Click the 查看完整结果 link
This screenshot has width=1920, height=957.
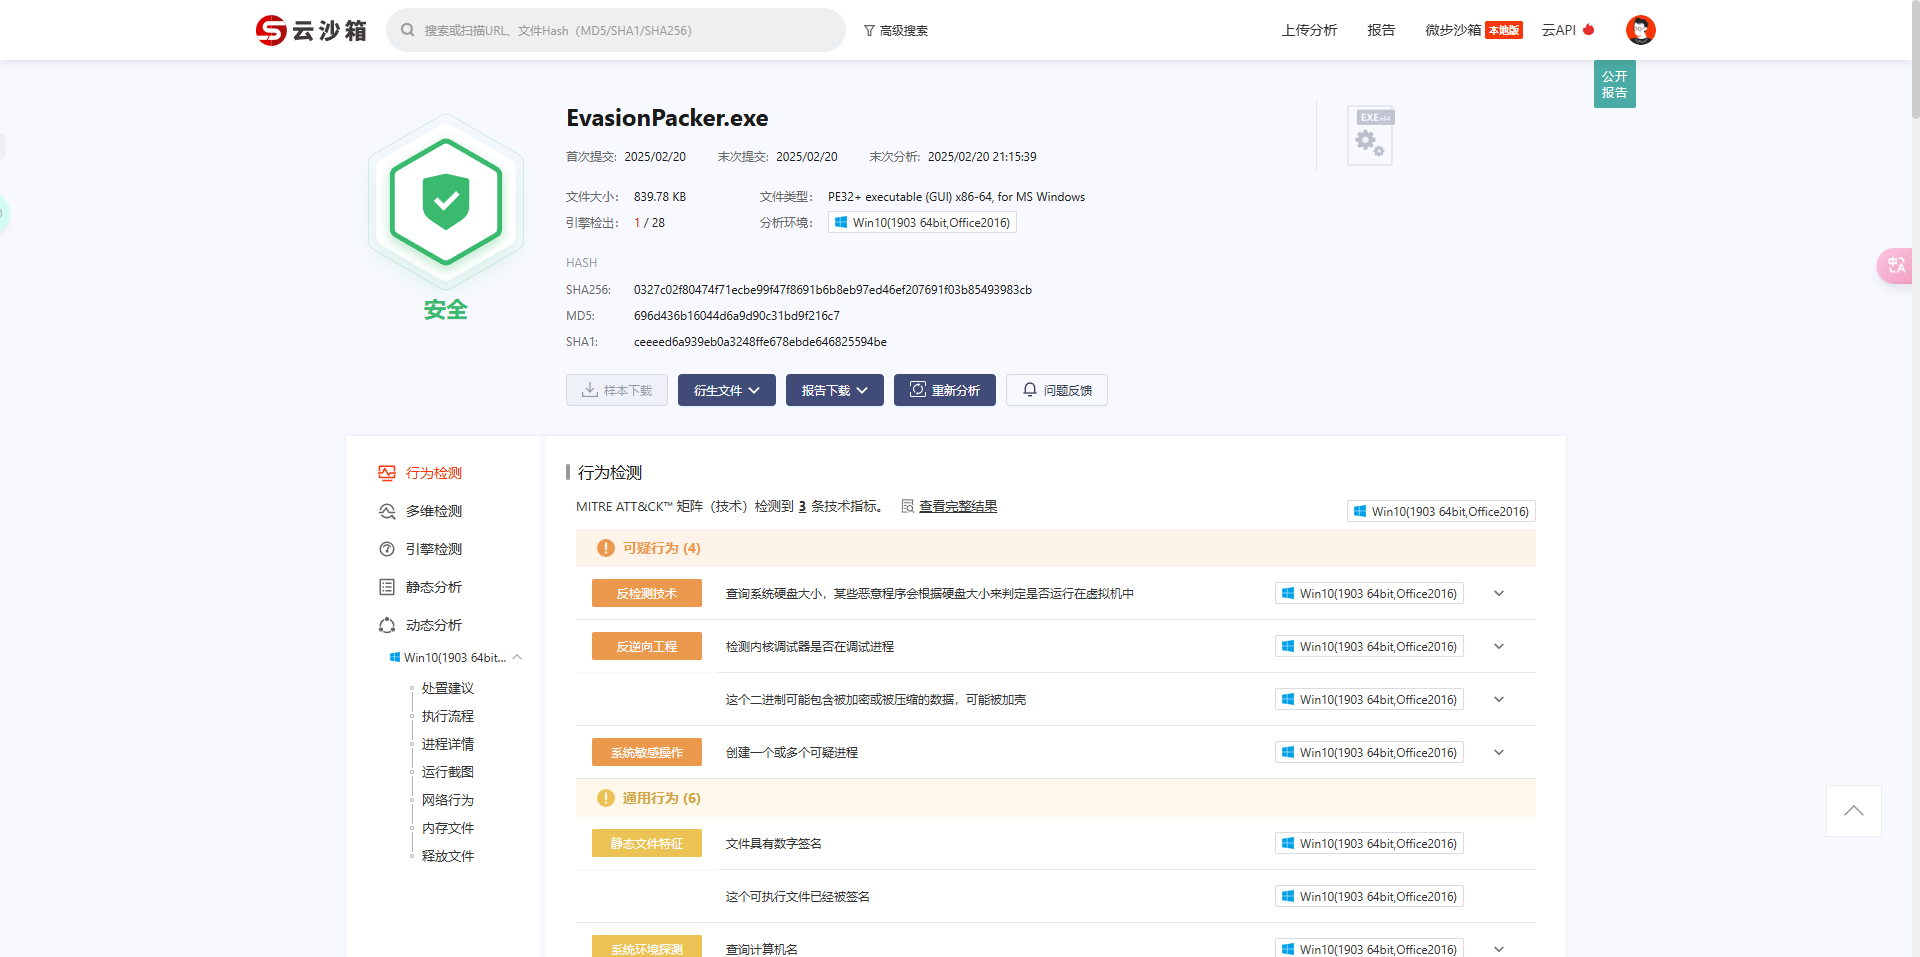958,506
